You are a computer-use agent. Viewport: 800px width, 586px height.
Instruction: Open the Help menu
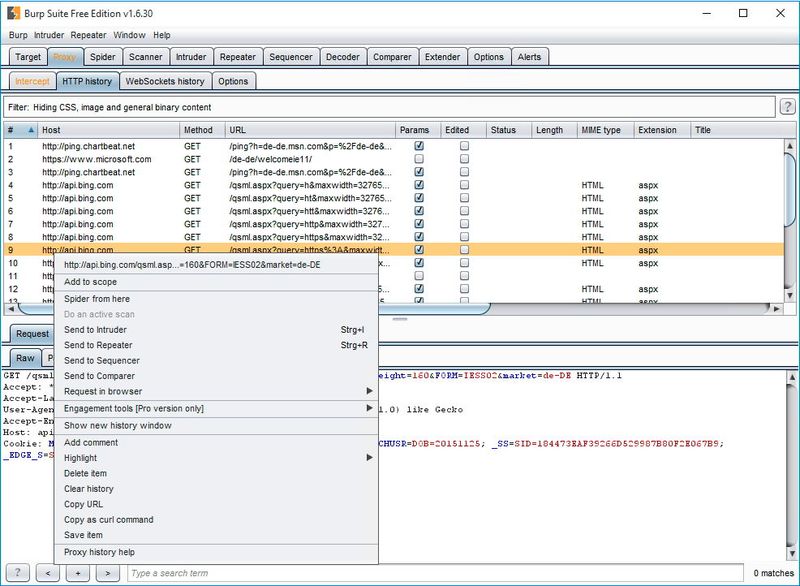[x=162, y=35]
